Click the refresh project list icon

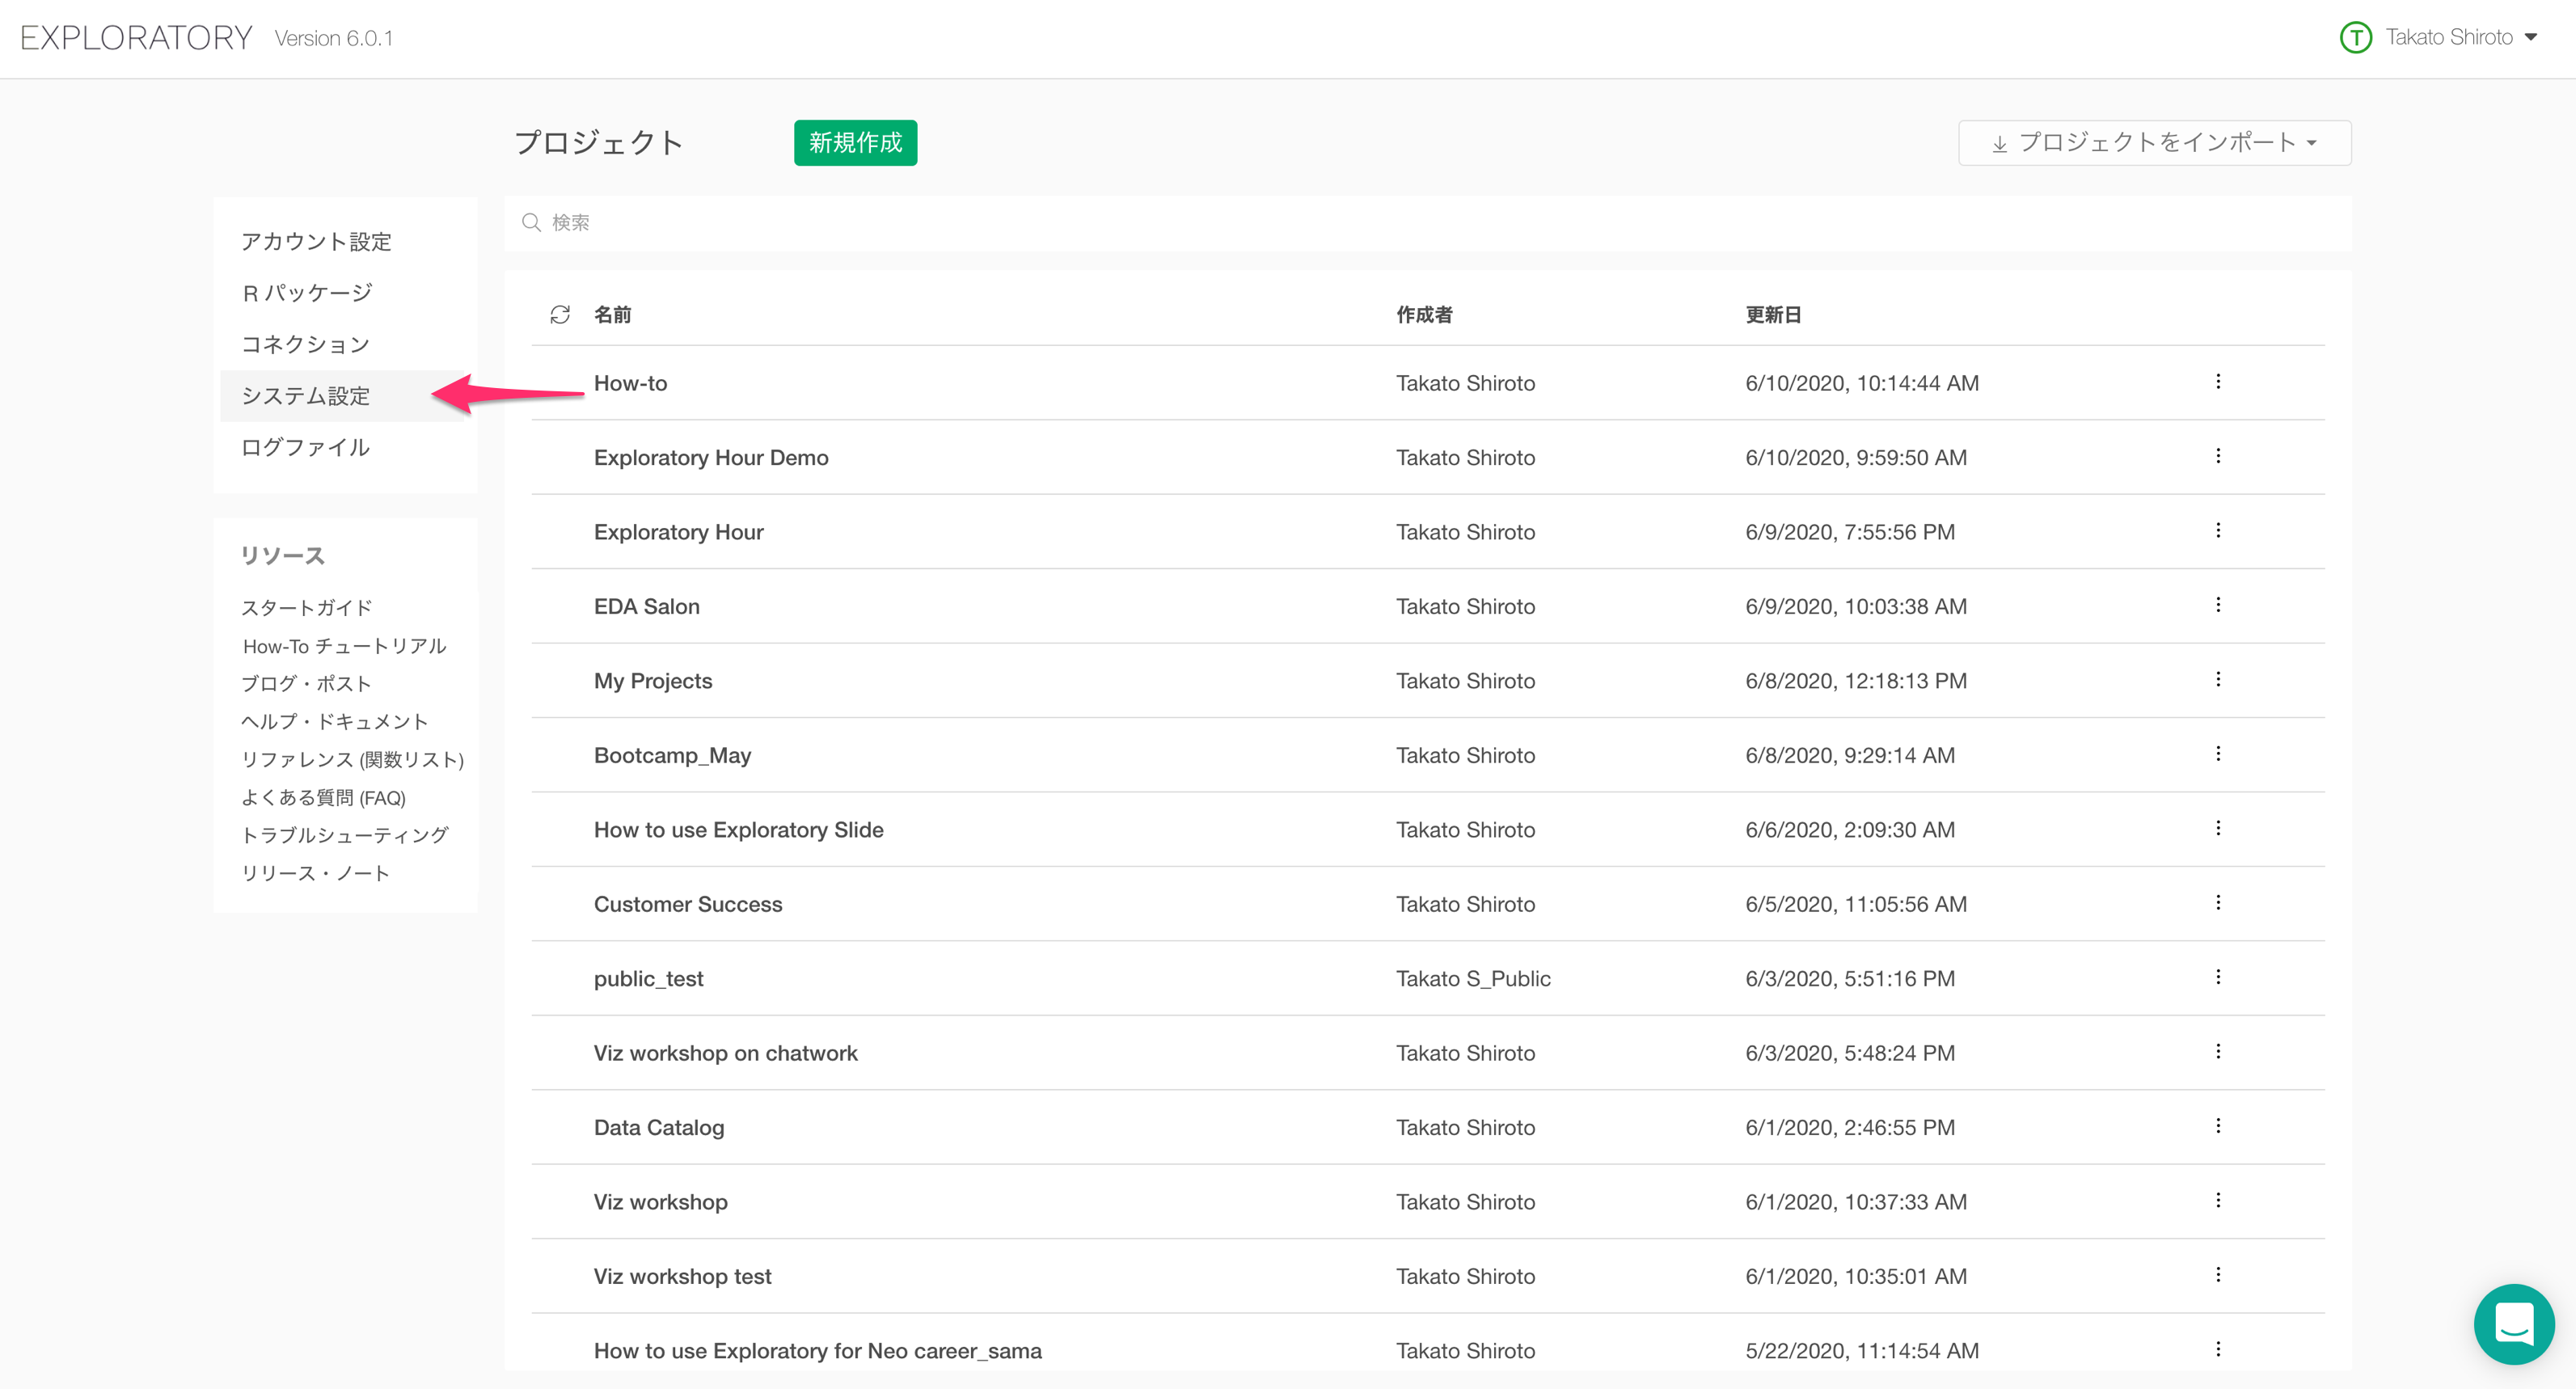pos(560,314)
